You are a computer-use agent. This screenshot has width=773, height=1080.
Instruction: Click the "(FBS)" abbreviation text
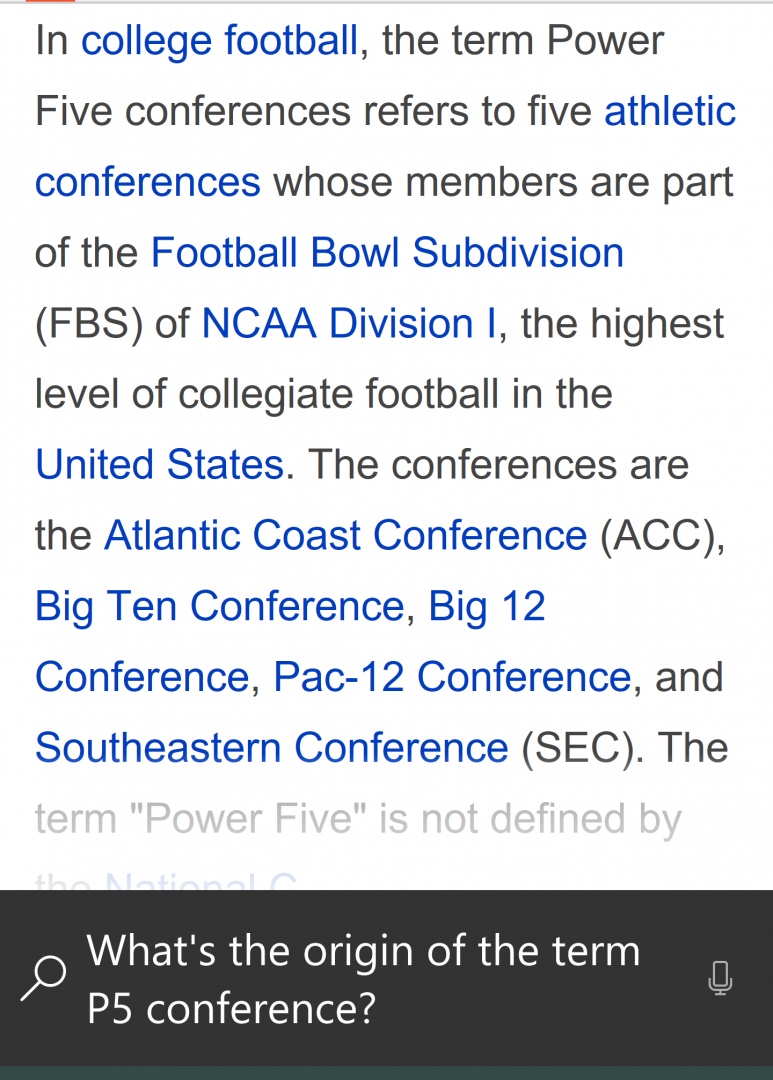(85, 324)
